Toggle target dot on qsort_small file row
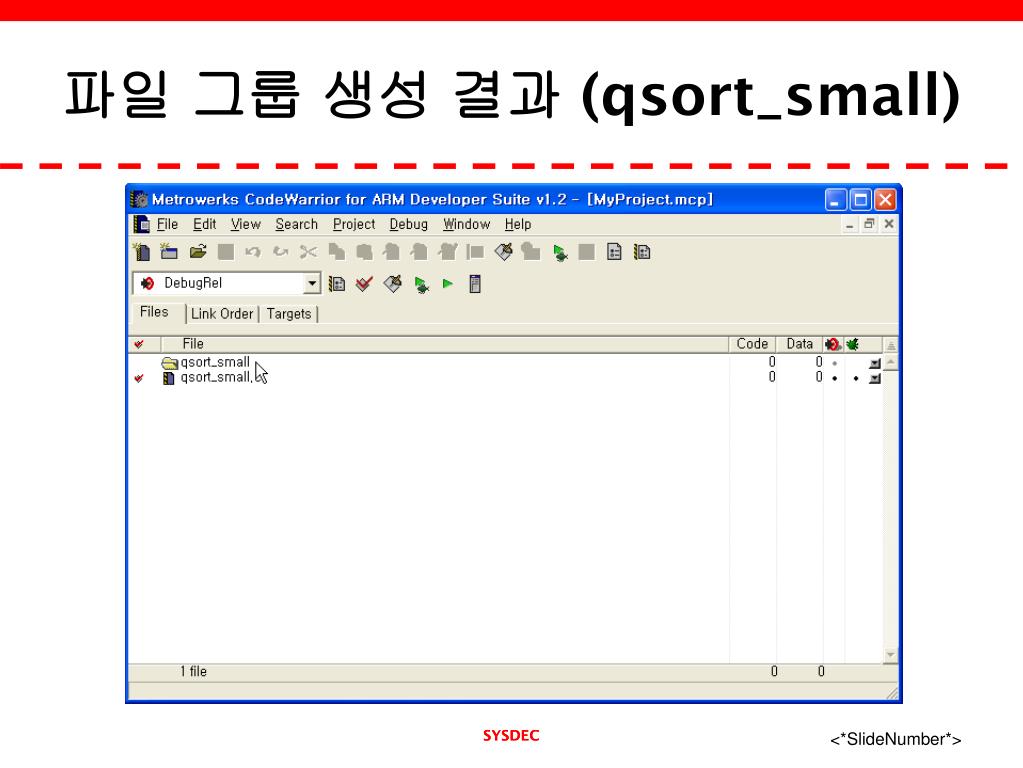The width and height of the screenshot is (1023, 768). (834, 378)
